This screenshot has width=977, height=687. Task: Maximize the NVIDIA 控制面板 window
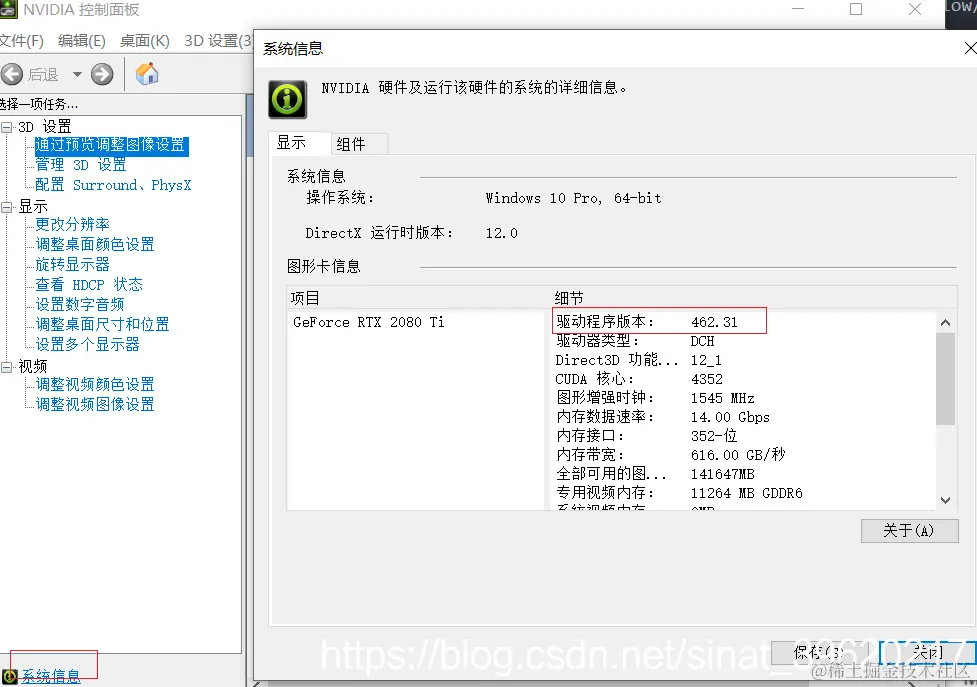[856, 9]
